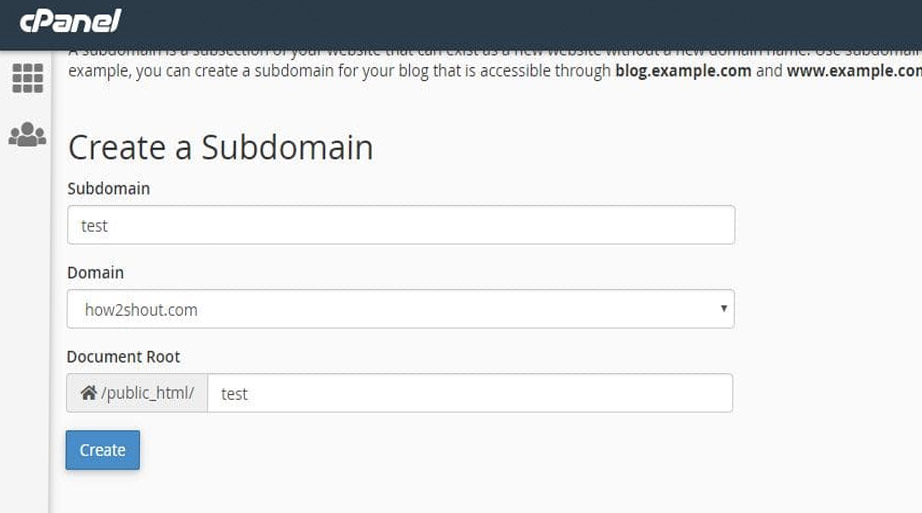Click the word "subdomain" in description text
Image resolution: width=922 pixels, height=513 pixels.
281,71
